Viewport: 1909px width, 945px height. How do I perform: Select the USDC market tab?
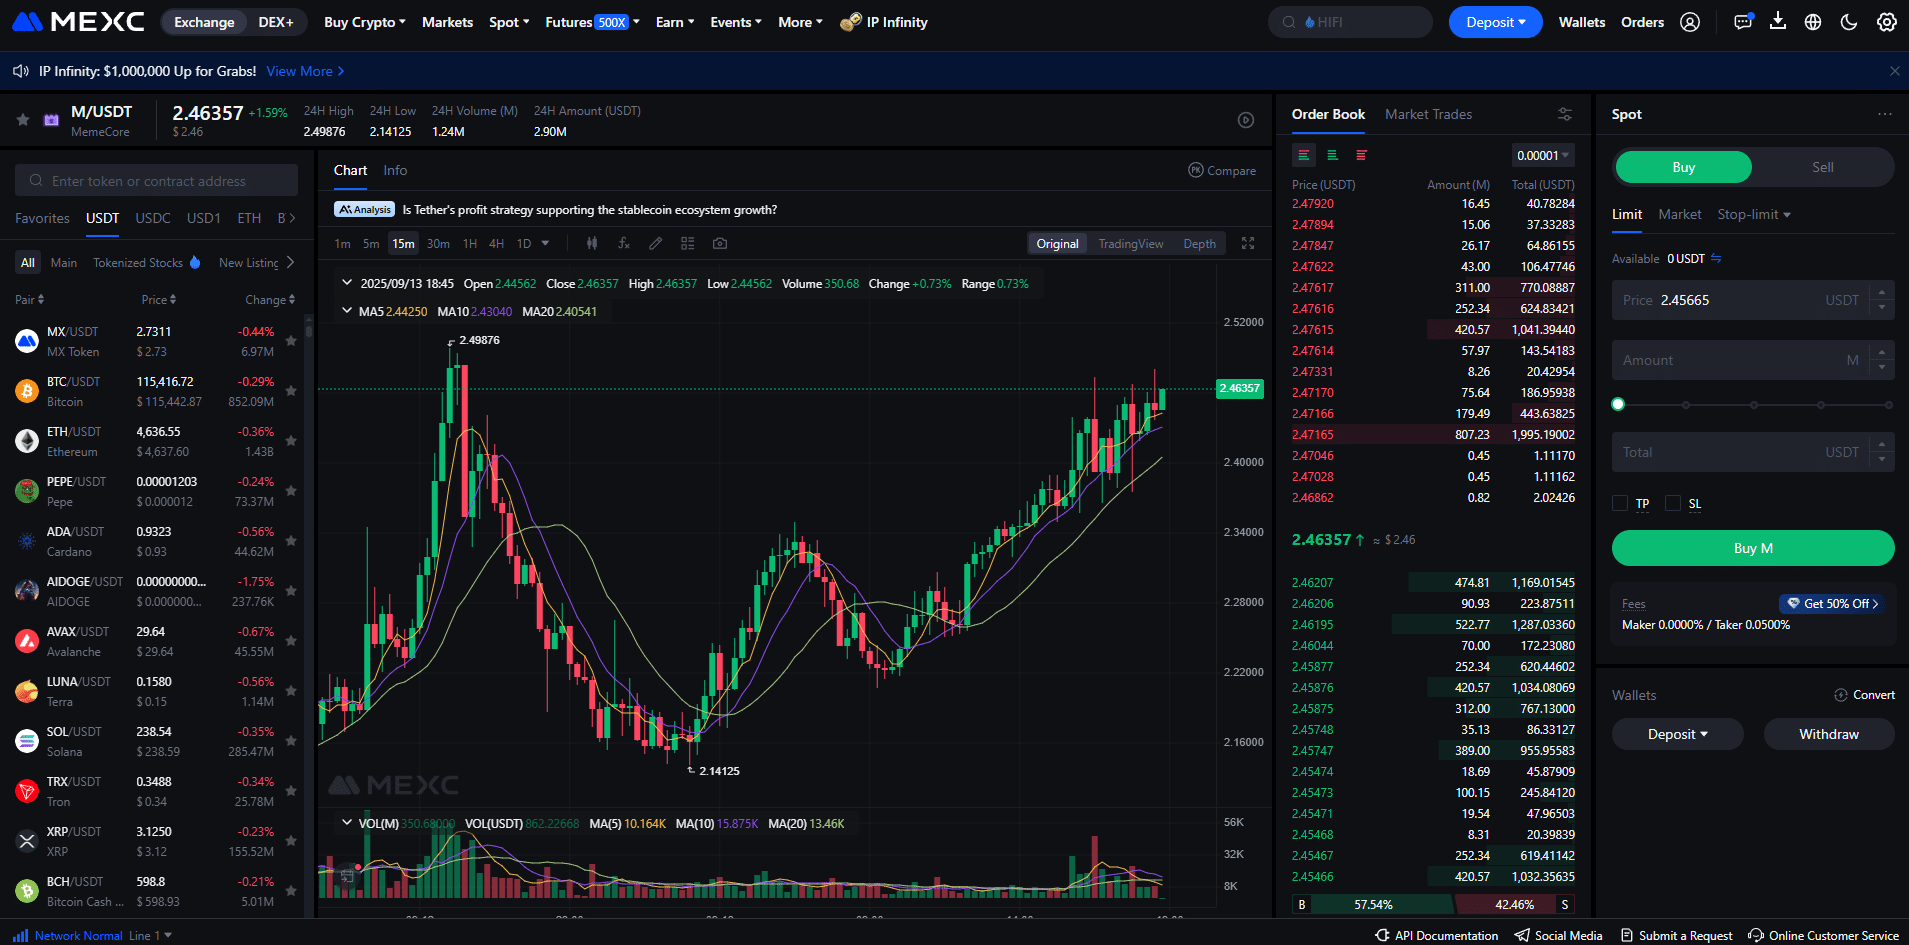(153, 218)
